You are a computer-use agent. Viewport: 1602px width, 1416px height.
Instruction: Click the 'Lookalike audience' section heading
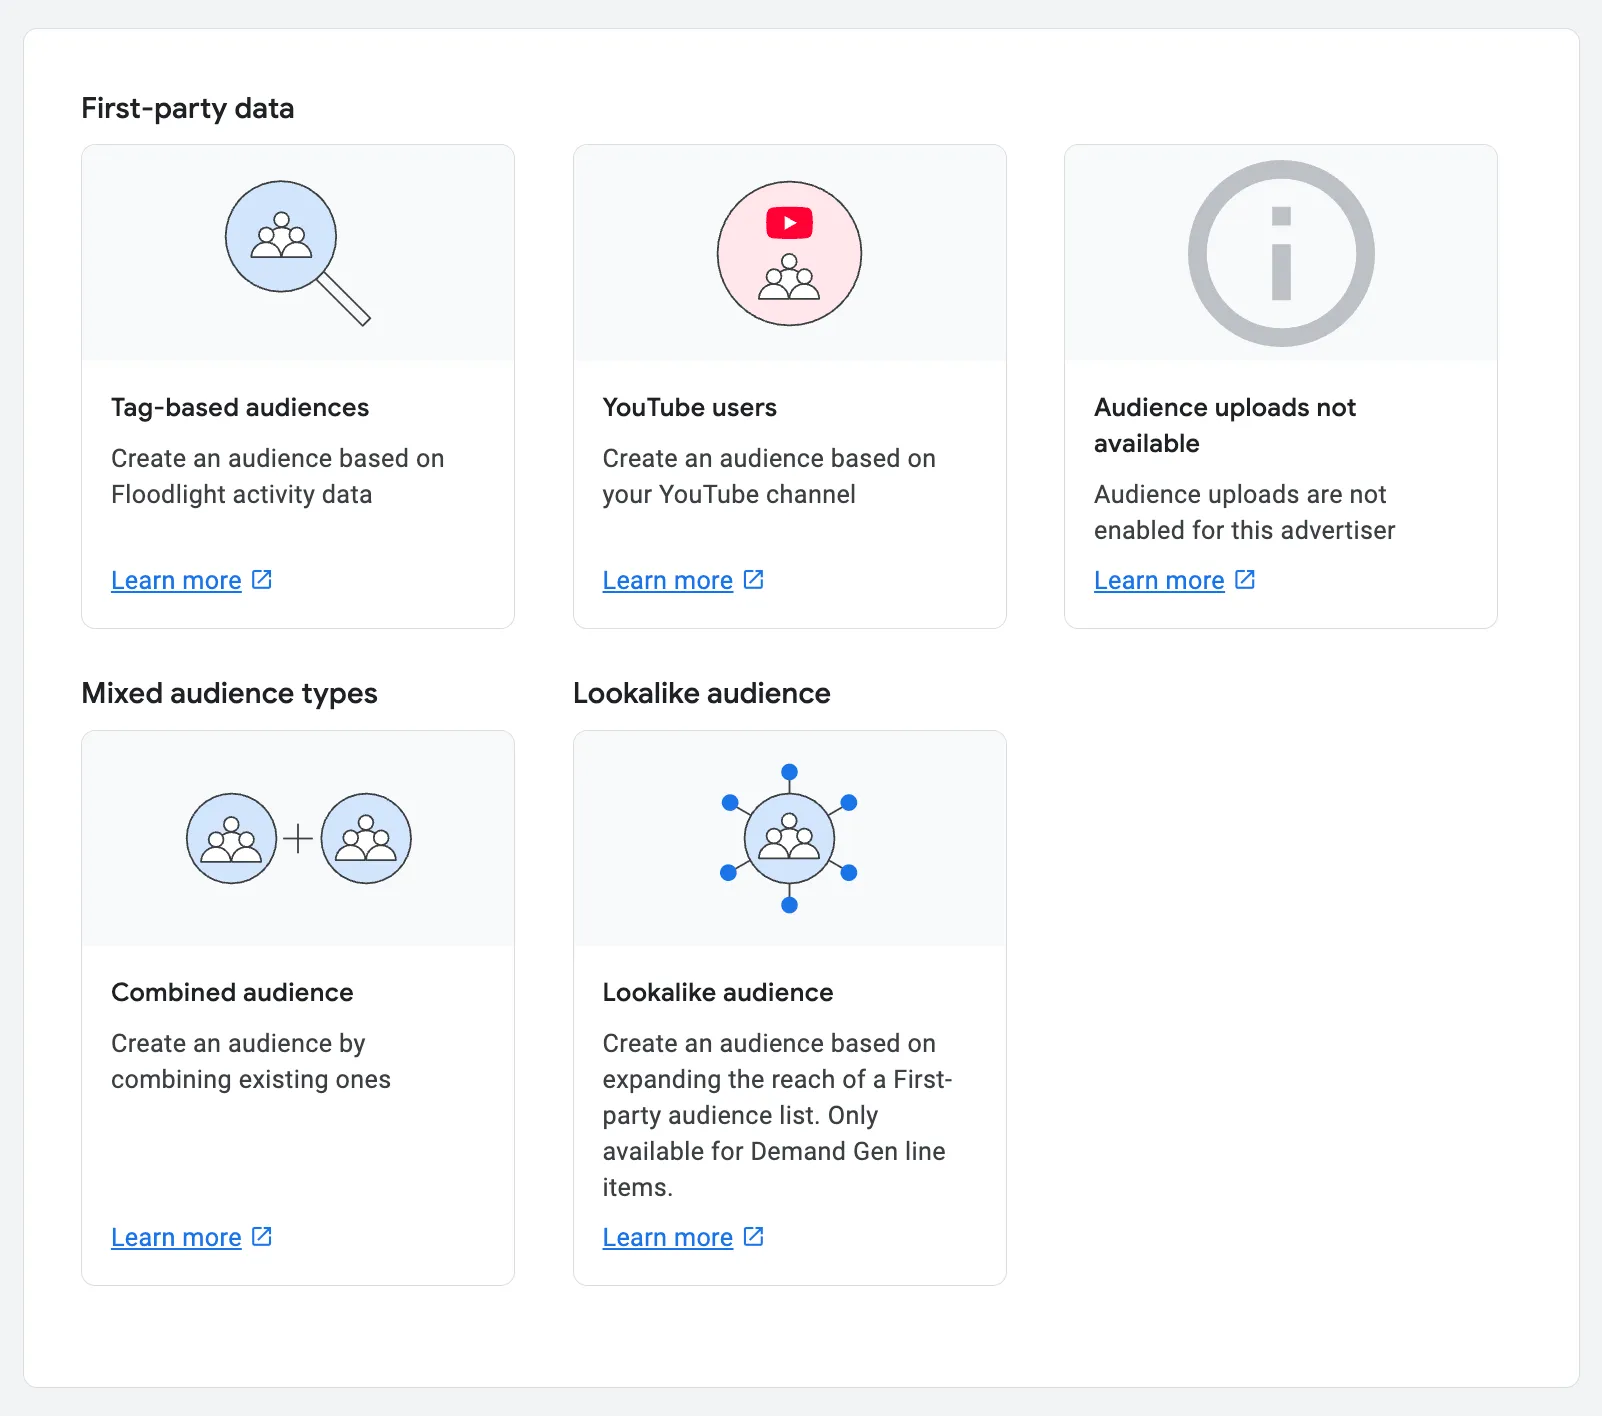(x=701, y=693)
